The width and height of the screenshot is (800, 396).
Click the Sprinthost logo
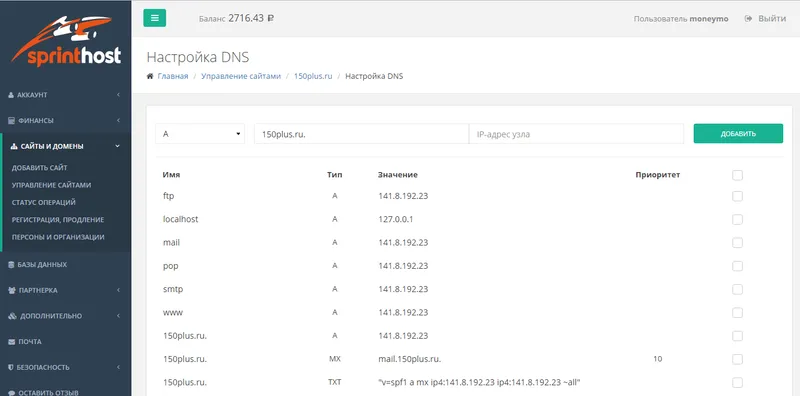[x=66, y=41]
